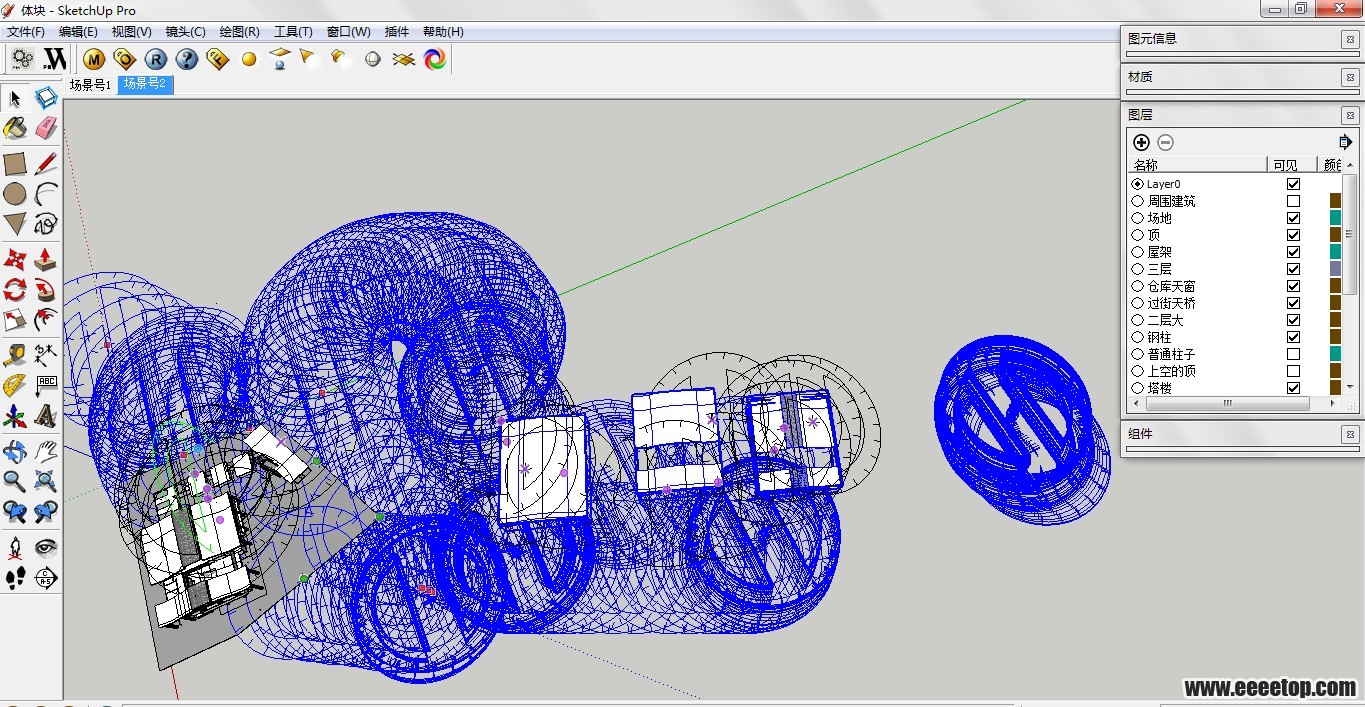The image size is (1365, 707).
Task: Pick the Paint Bucket tool
Action: pyautogui.click(x=15, y=128)
